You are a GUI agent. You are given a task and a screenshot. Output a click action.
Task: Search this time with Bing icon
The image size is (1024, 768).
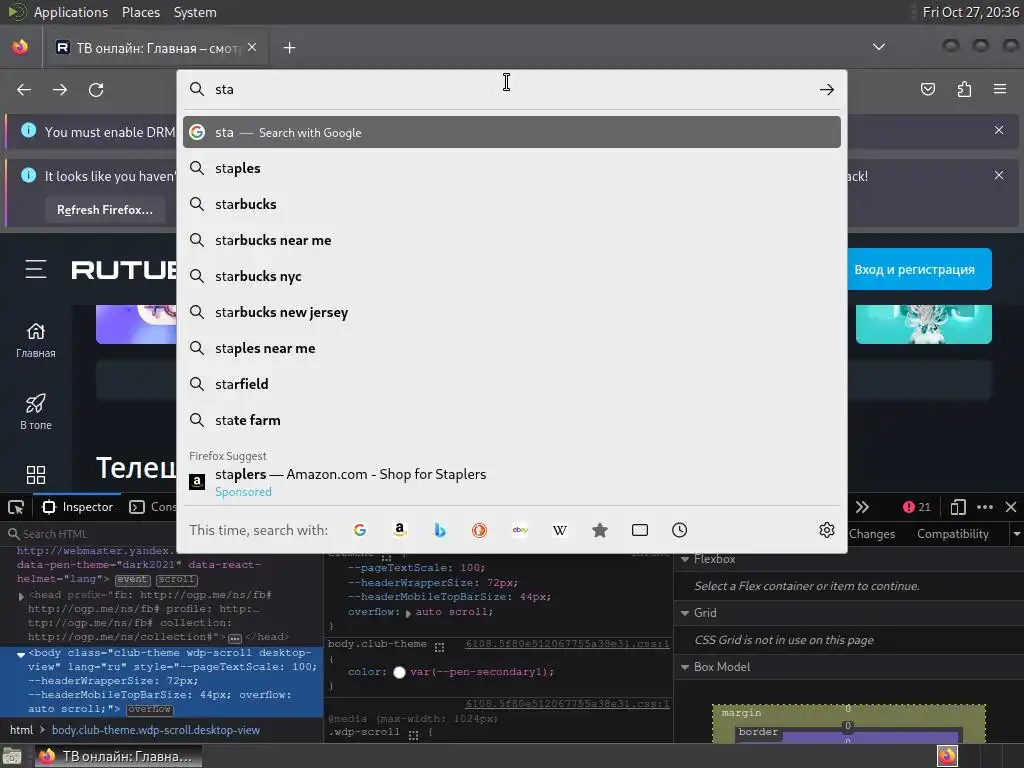coord(440,530)
